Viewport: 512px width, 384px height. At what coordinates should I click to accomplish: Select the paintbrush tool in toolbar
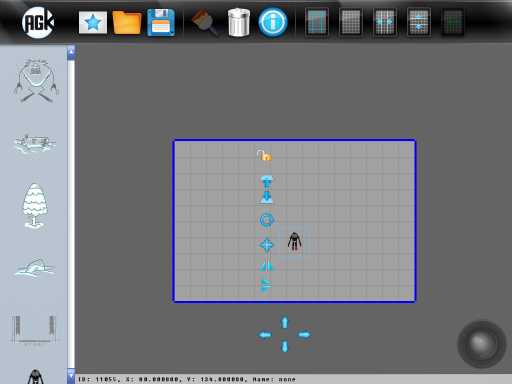pos(205,22)
